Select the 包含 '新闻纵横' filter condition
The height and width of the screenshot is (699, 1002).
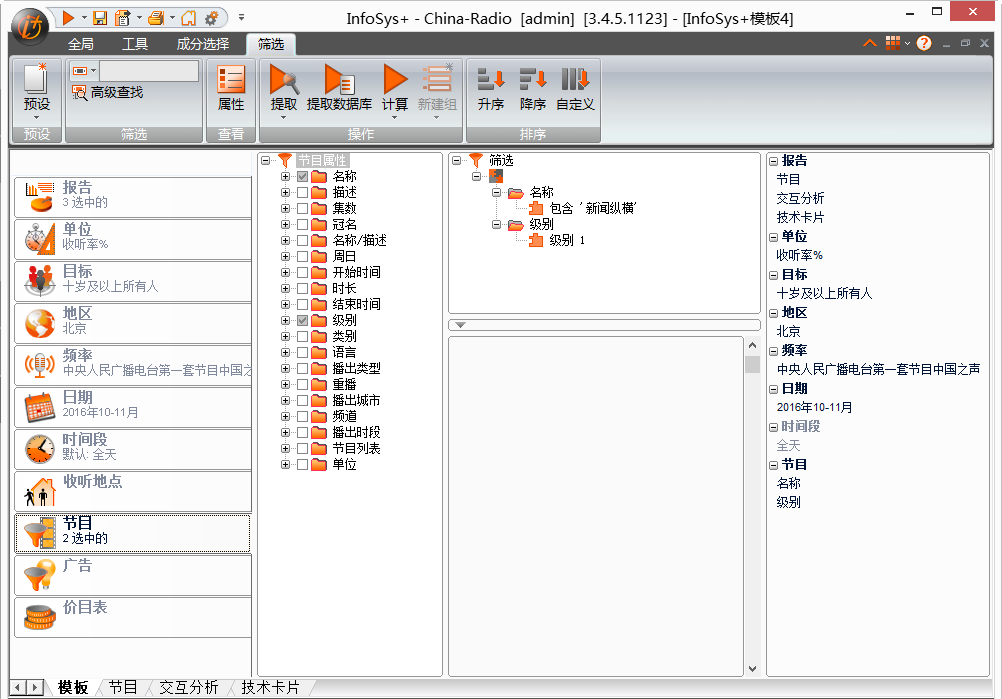pos(592,208)
